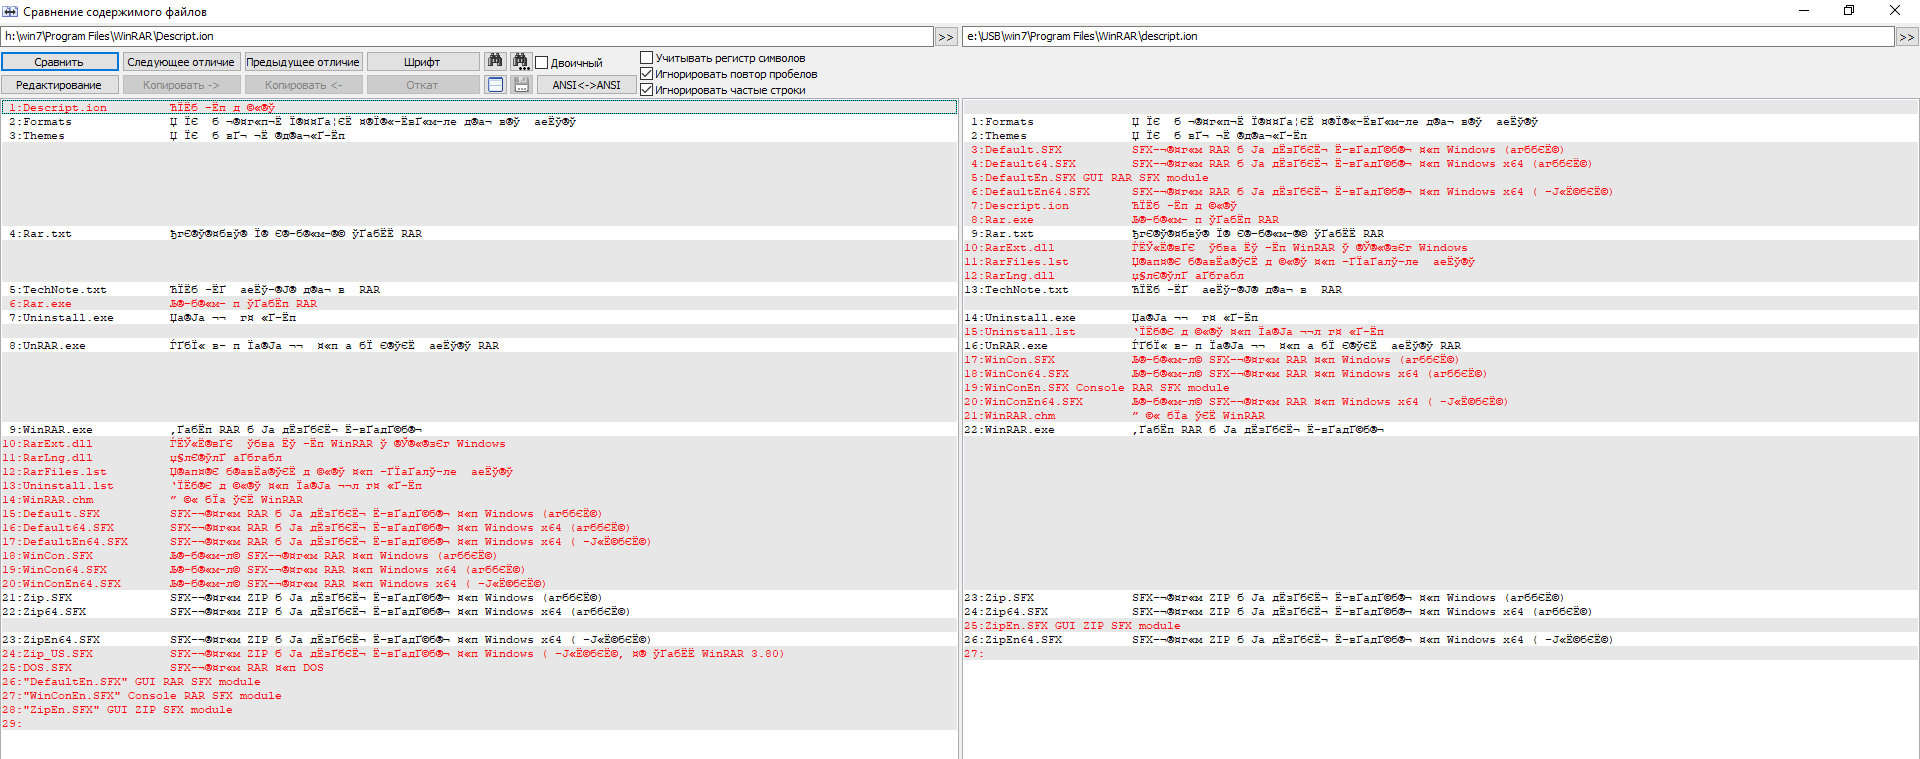This screenshot has width=1920, height=759.
Task: Select line 21:WinRAR.chm in right pane
Action: [x=1441, y=416]
